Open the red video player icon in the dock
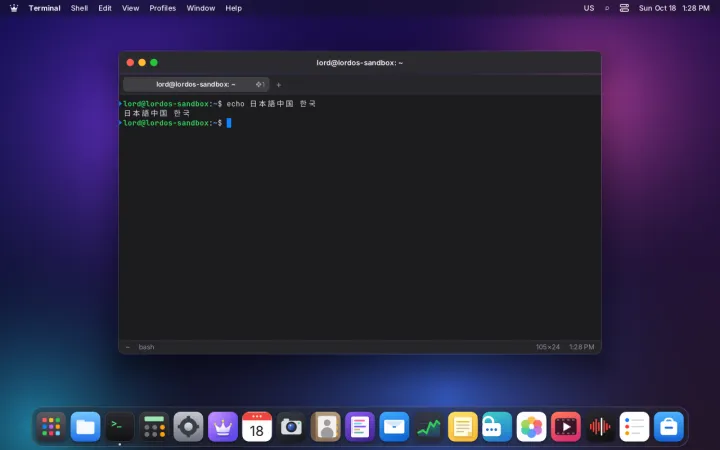The image size is (720, 450). coord(565,427)
